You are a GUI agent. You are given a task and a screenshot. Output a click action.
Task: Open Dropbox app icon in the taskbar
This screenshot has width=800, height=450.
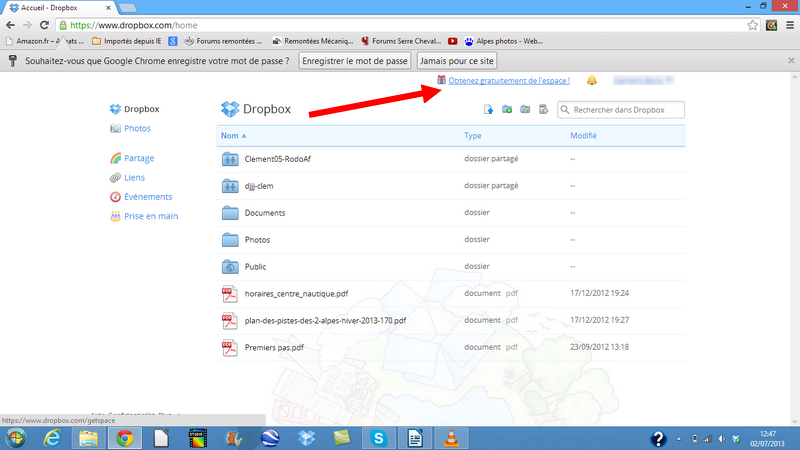[x=306, y=438]
